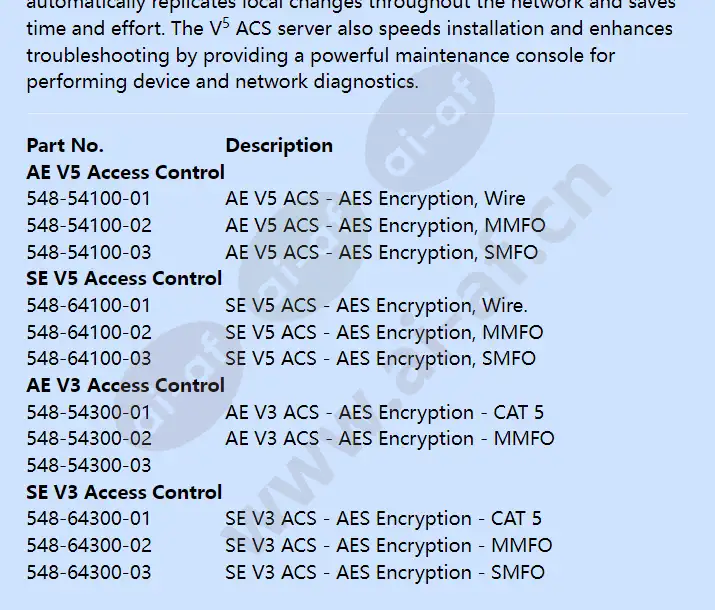Click the SE V3 Access Control heading
Viewport: 715px width, 610px height.
(124, 492)
